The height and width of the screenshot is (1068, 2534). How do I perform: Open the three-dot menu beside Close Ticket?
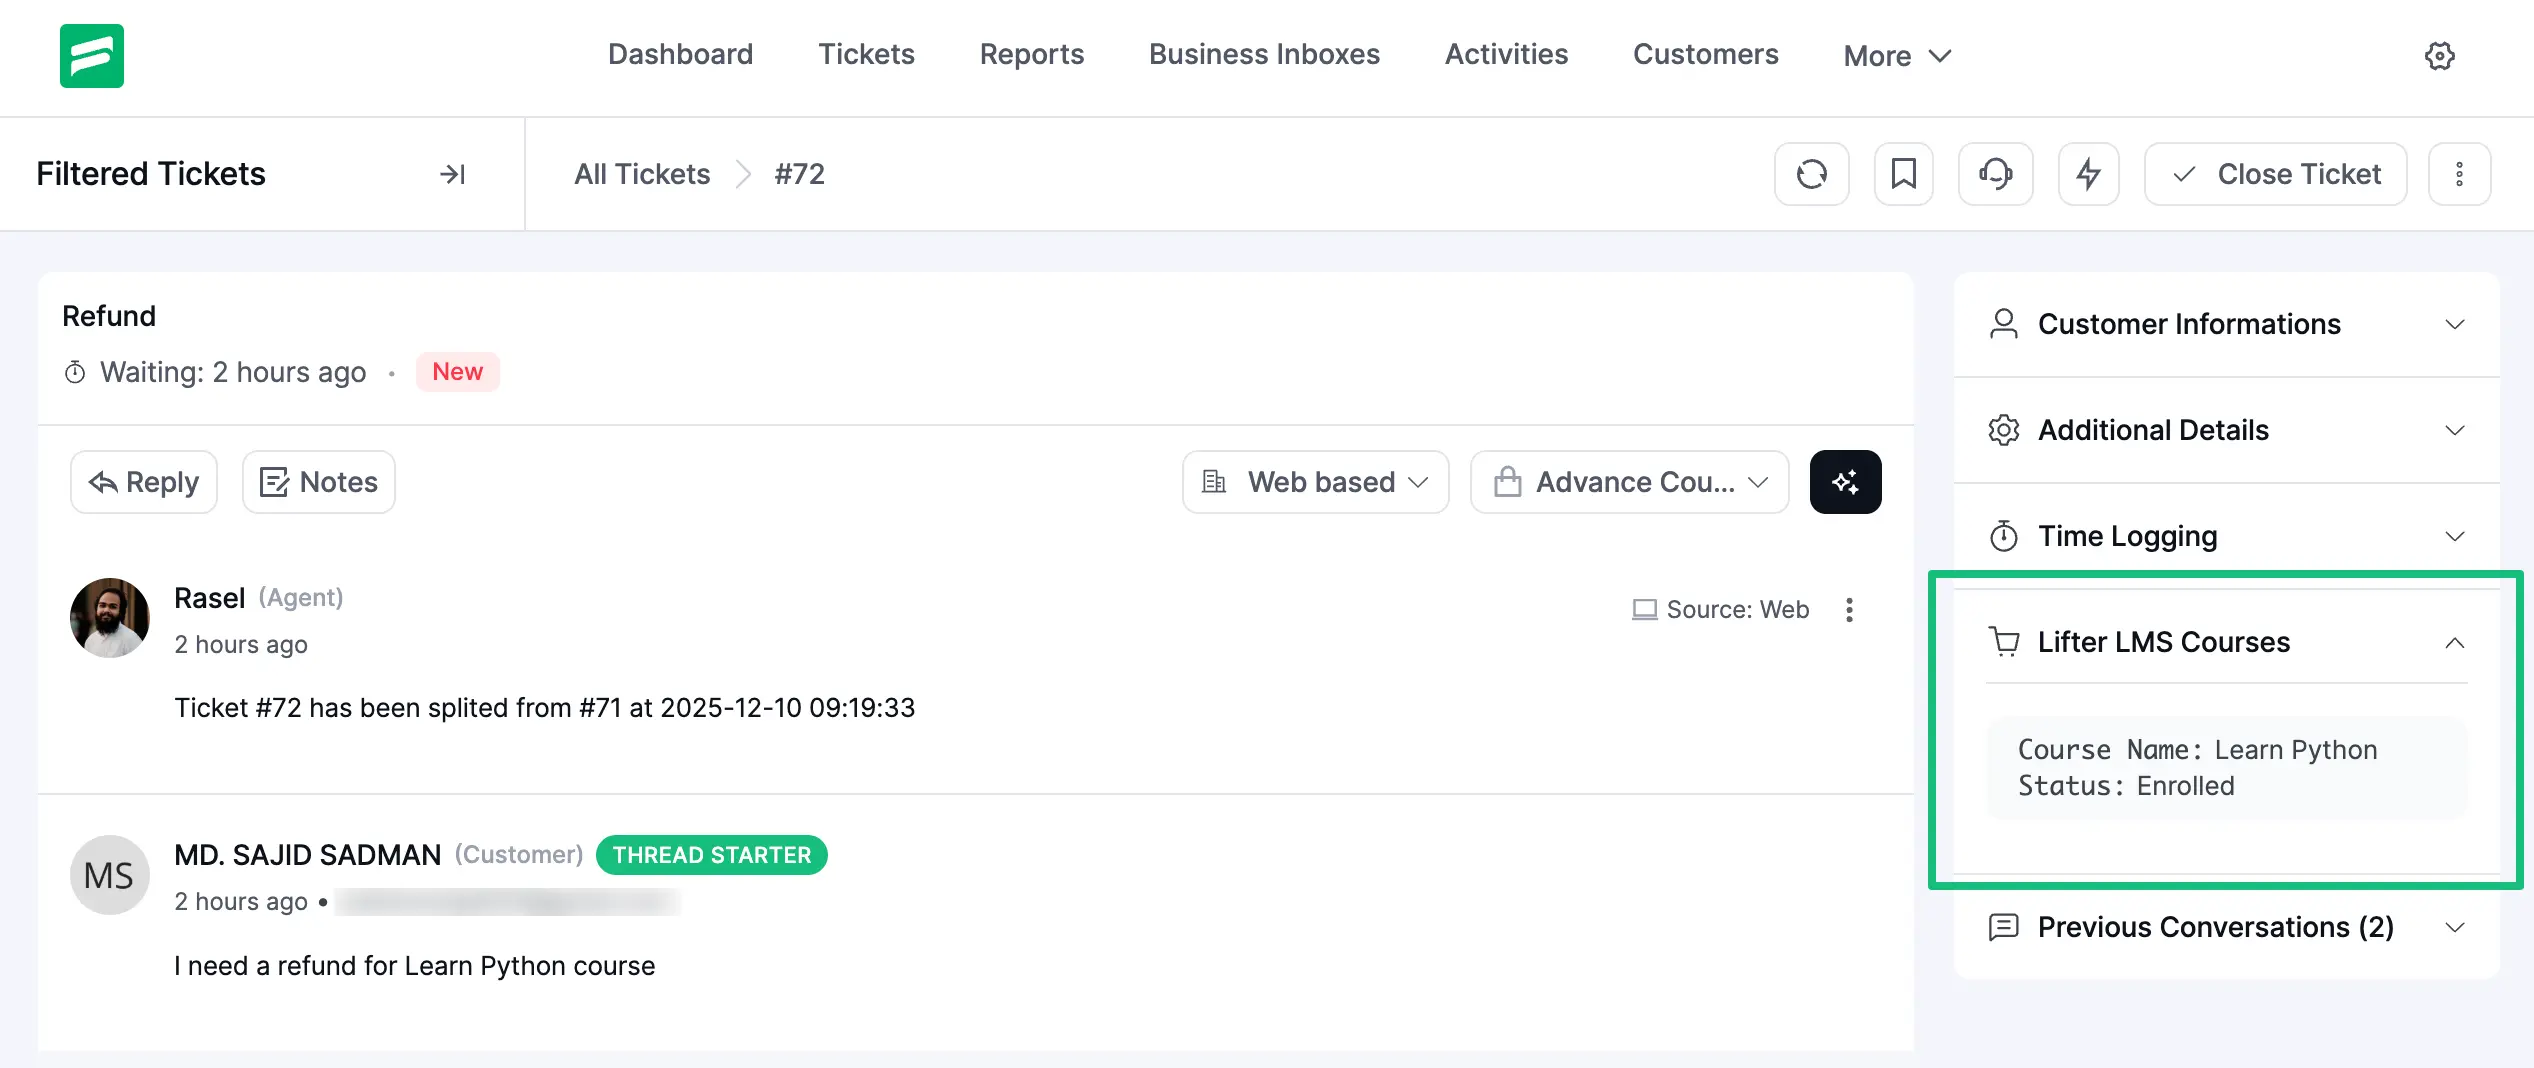click(x=2459, y=173)
